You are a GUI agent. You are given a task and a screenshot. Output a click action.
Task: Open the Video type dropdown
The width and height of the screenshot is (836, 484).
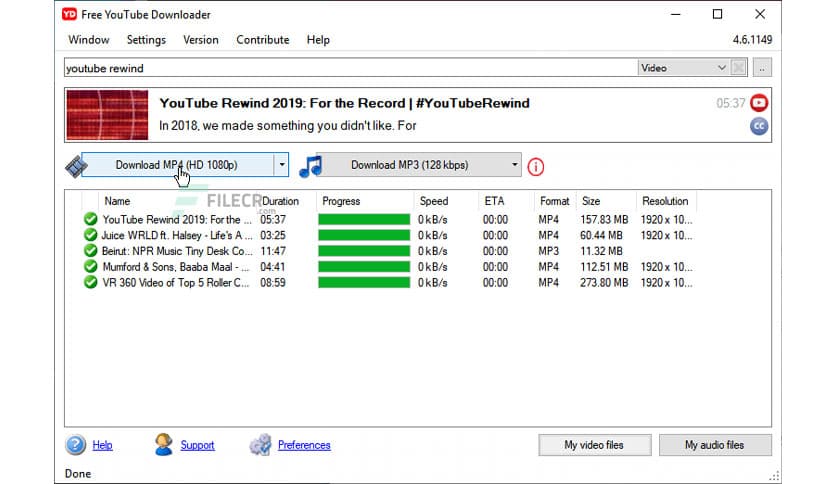point(684,68)
